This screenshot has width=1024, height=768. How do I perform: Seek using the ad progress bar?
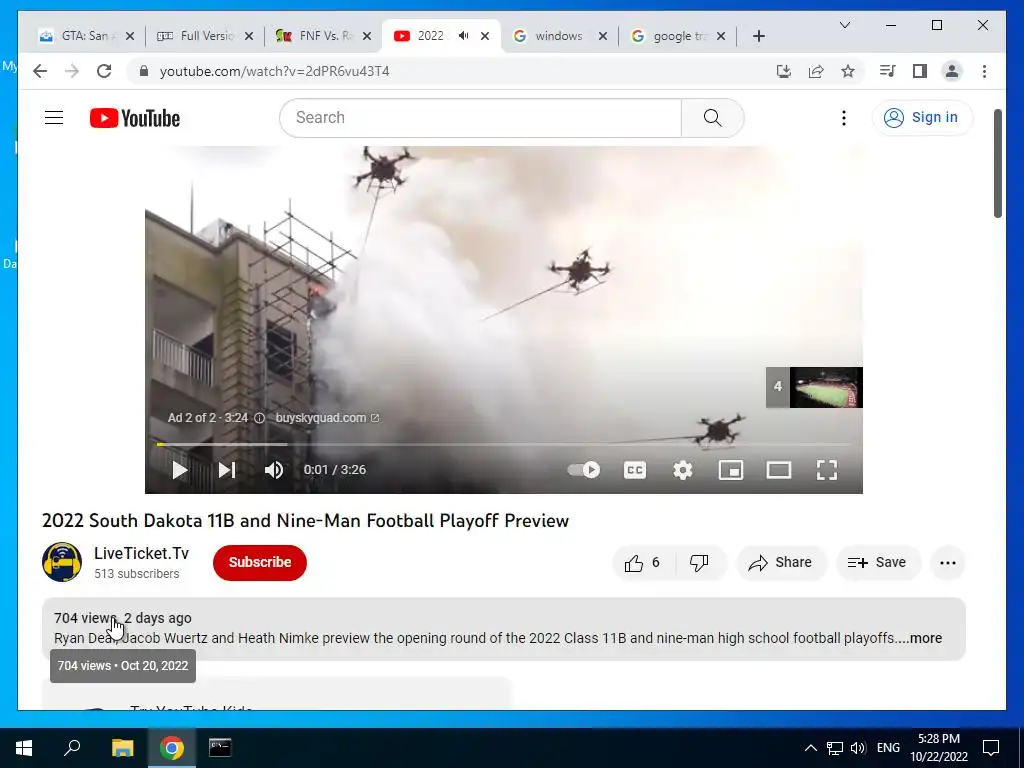(x=504, y=444)
